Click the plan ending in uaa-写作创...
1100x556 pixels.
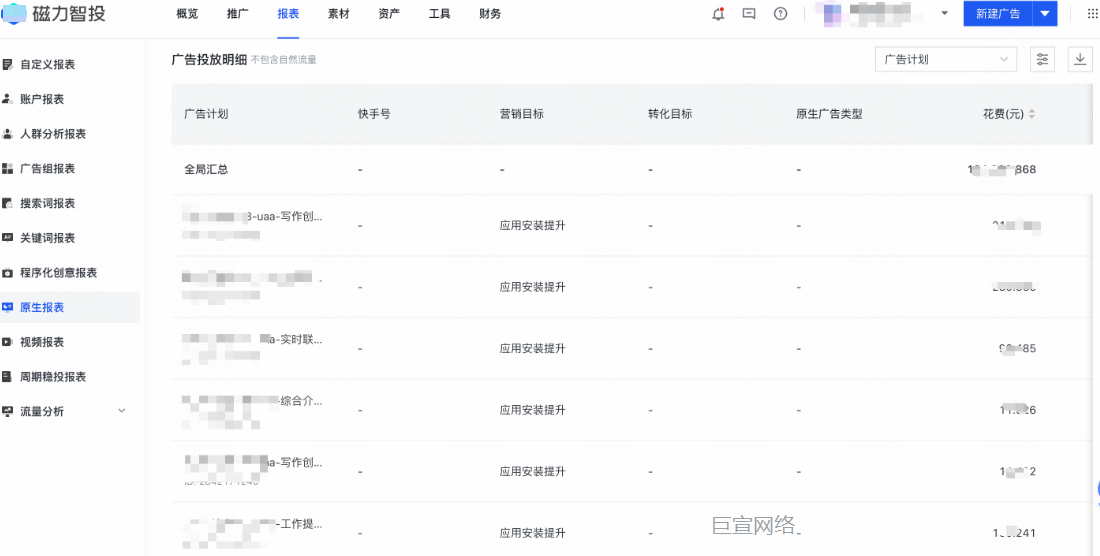(253, 217)
